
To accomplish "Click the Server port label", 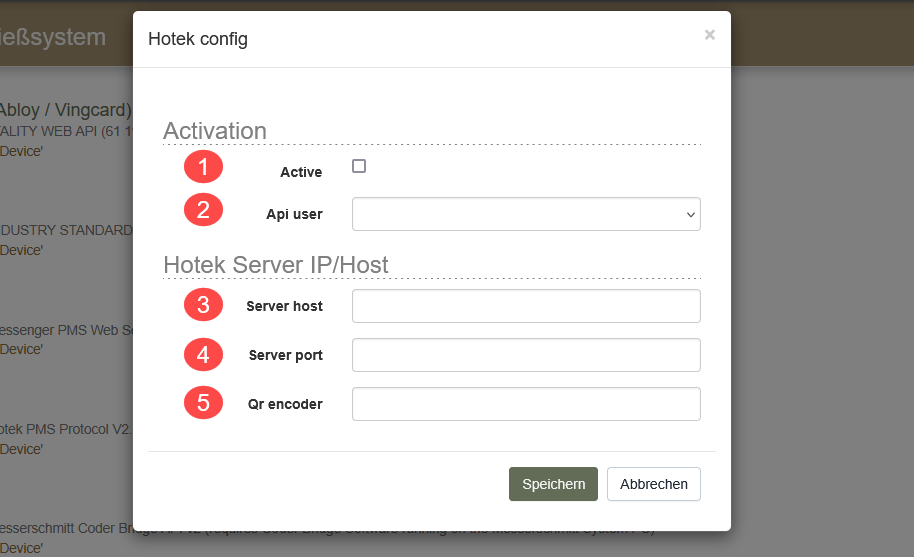I will coord(286,355).
